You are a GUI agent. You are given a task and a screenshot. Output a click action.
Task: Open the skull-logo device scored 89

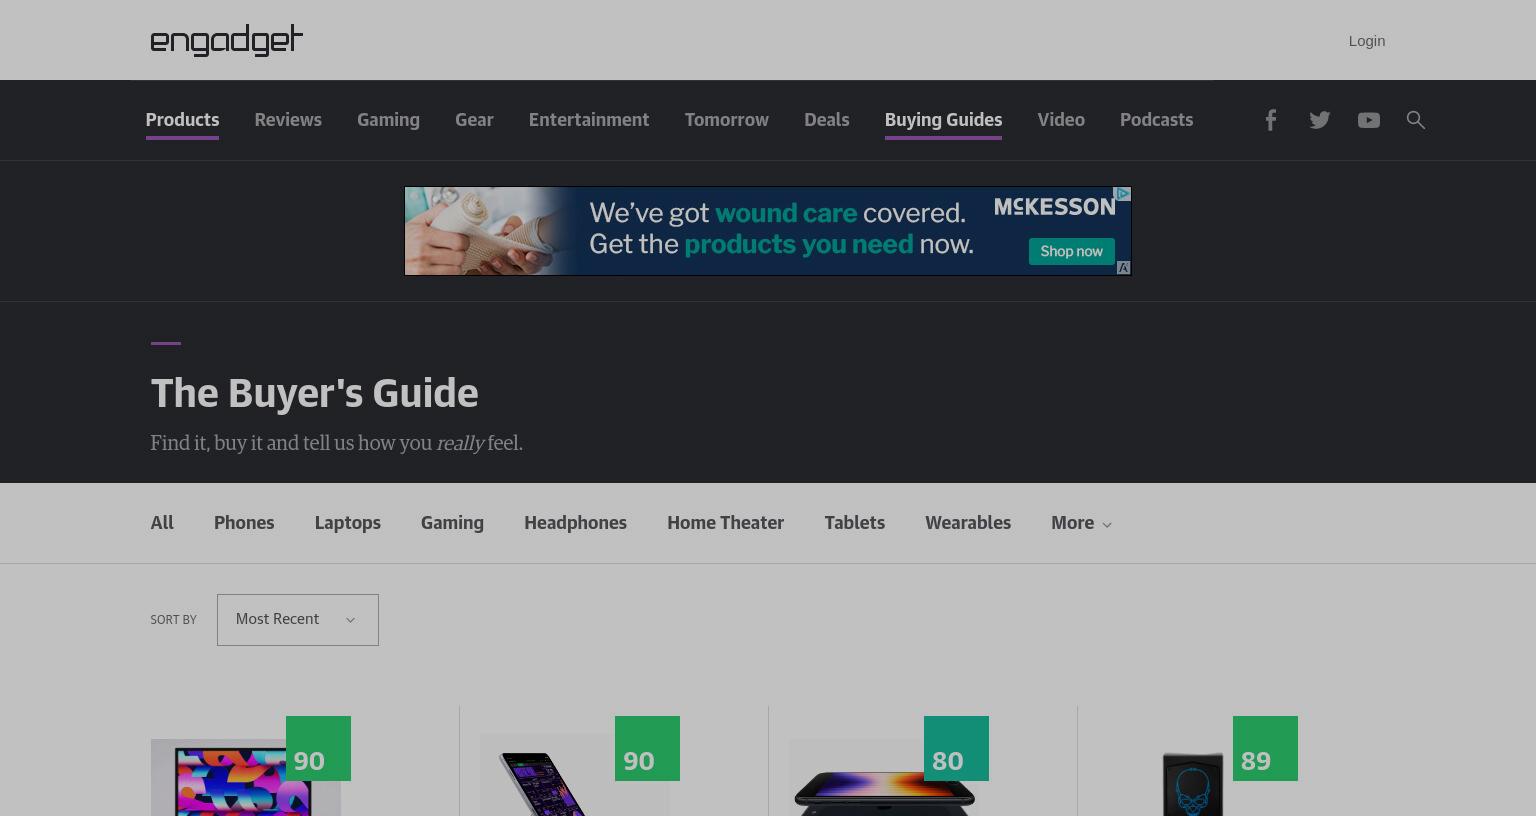pyautogui.click(x=1192, y=782)
